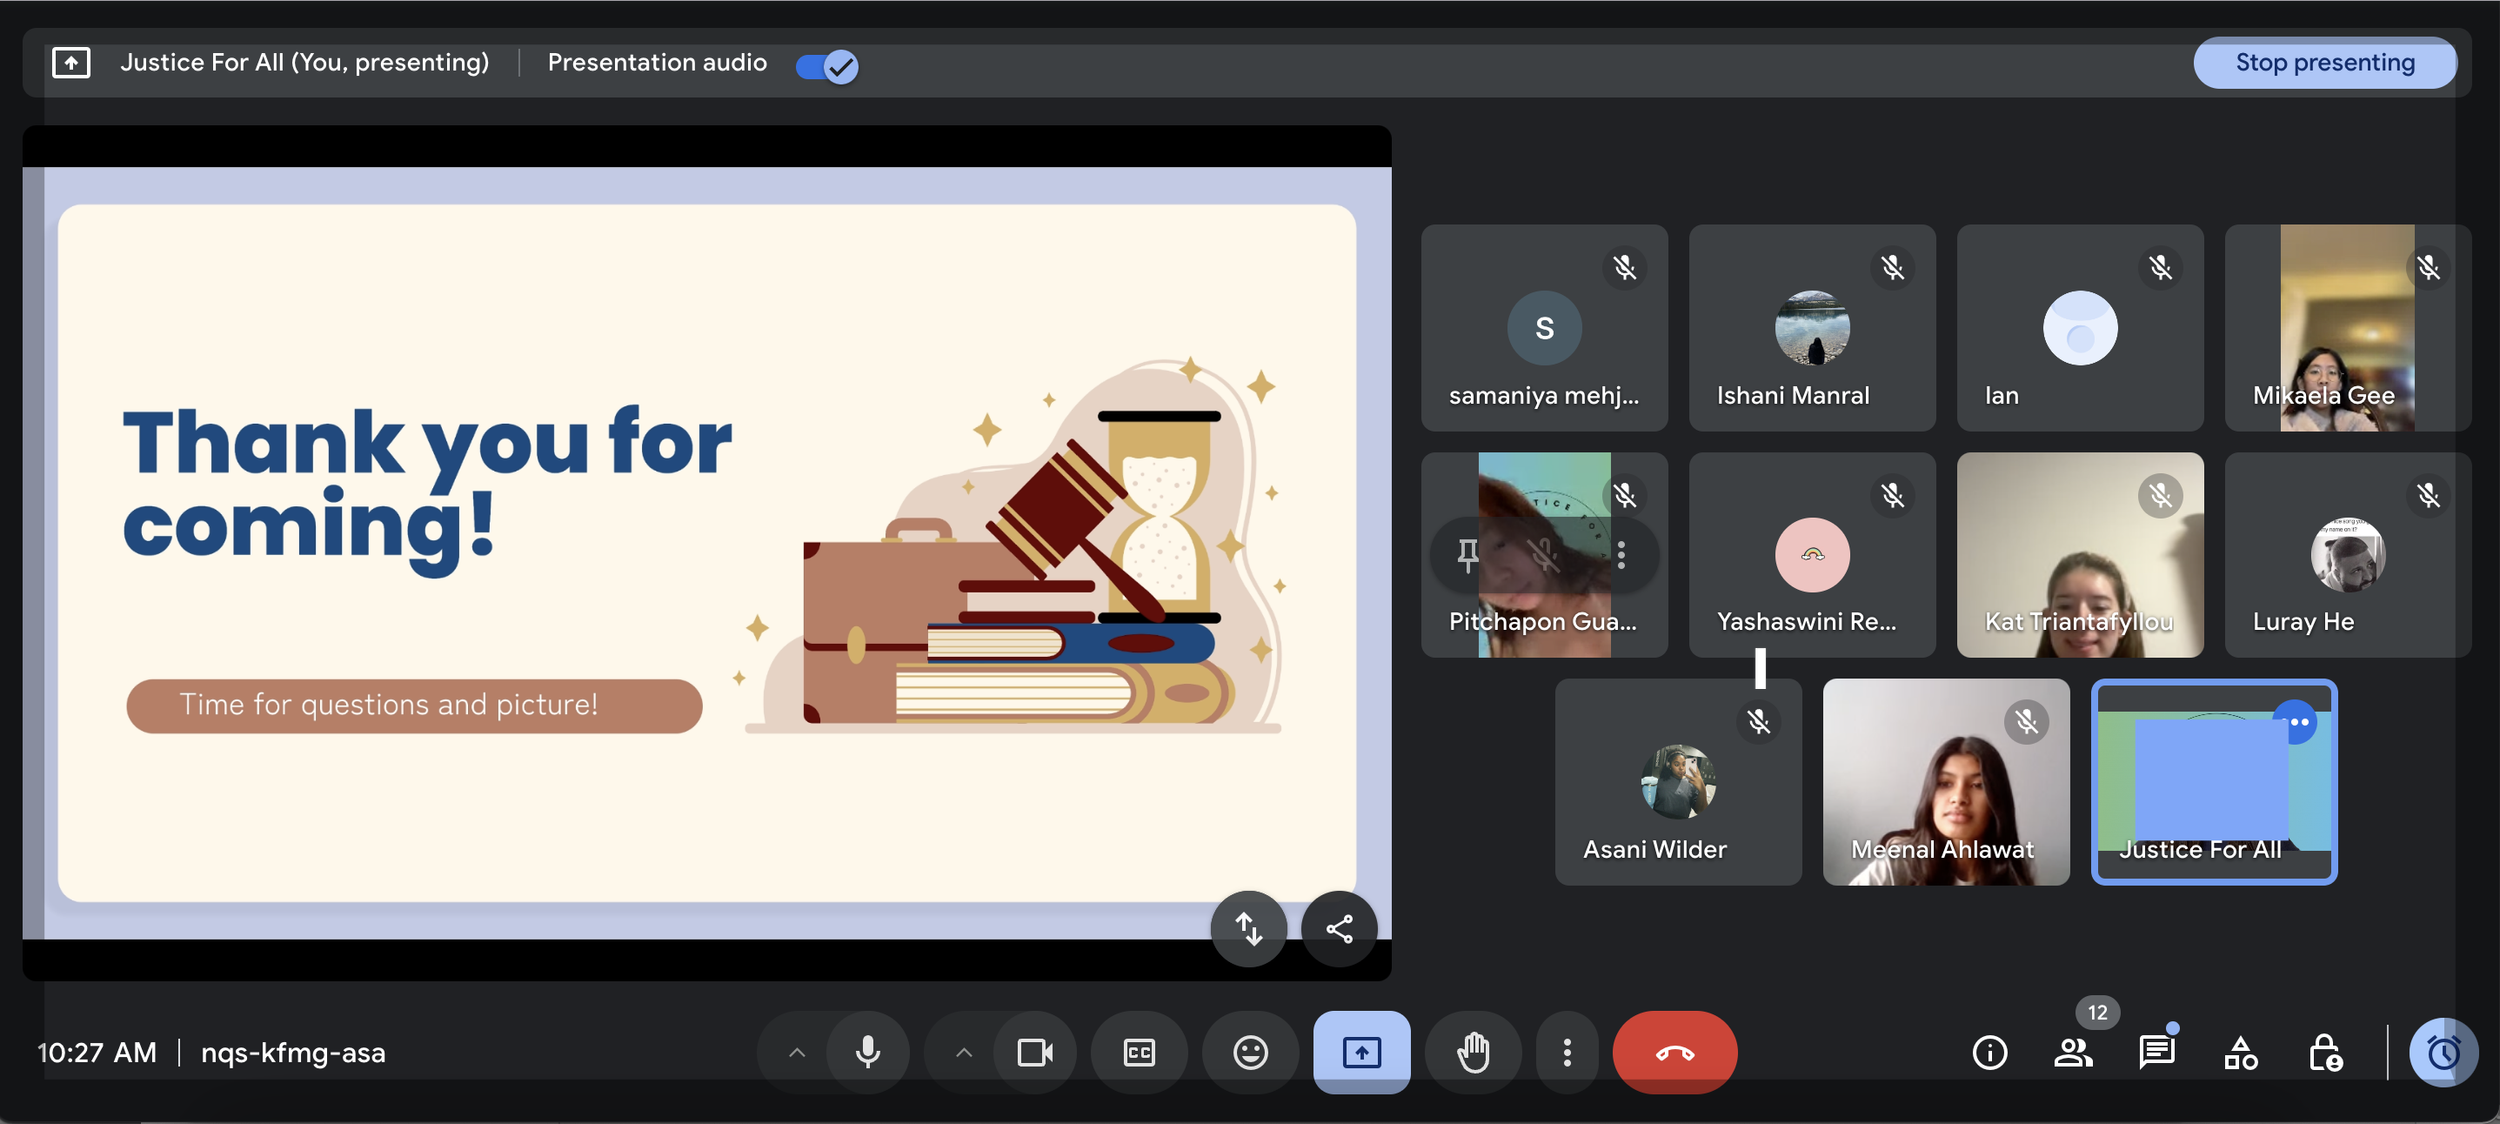The width and height of the screenshot is (2500, 1124).
Task: Open the meeting details info icon
Action: coord(1989,1052)
